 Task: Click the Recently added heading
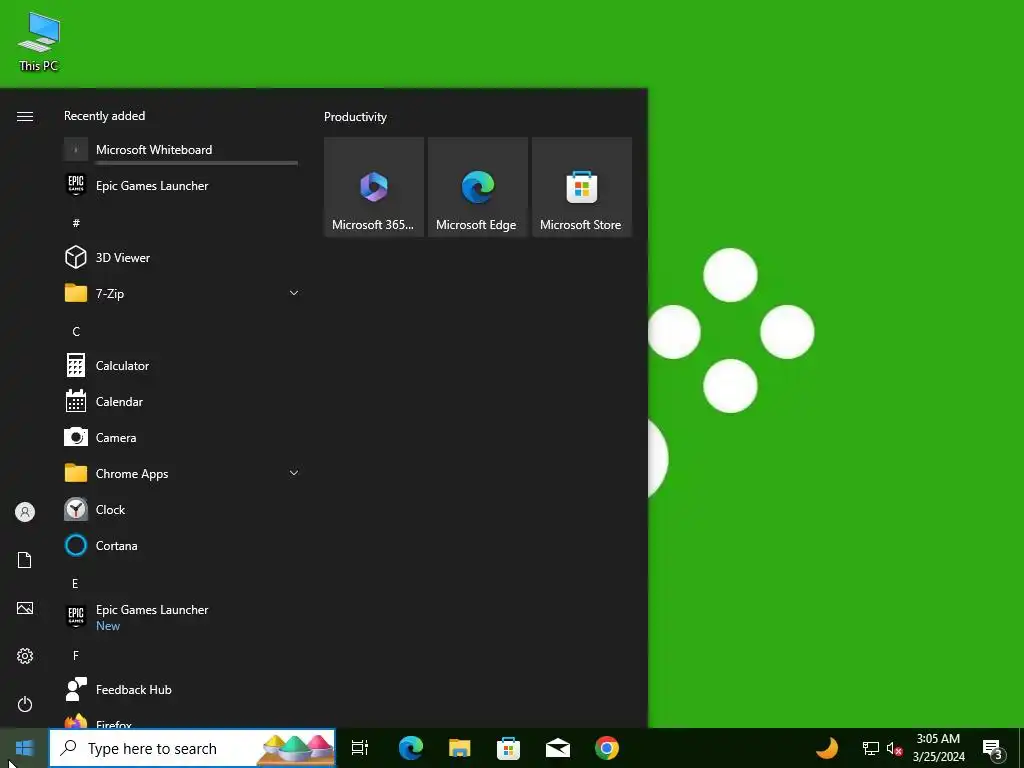[104, 116]
